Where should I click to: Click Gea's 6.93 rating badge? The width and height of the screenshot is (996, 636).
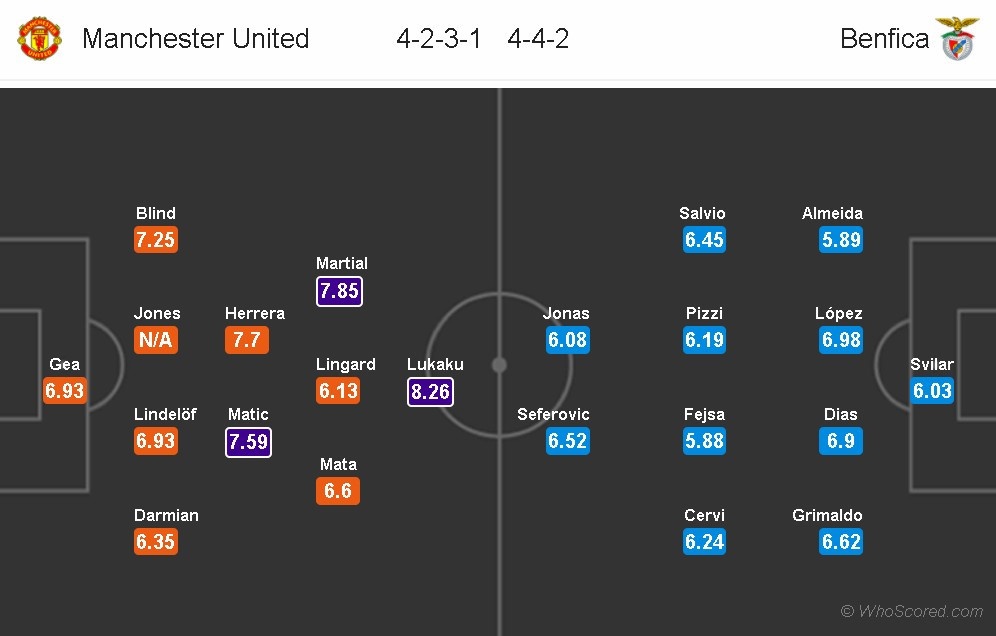pyautogui.click(x=65, y=391)
